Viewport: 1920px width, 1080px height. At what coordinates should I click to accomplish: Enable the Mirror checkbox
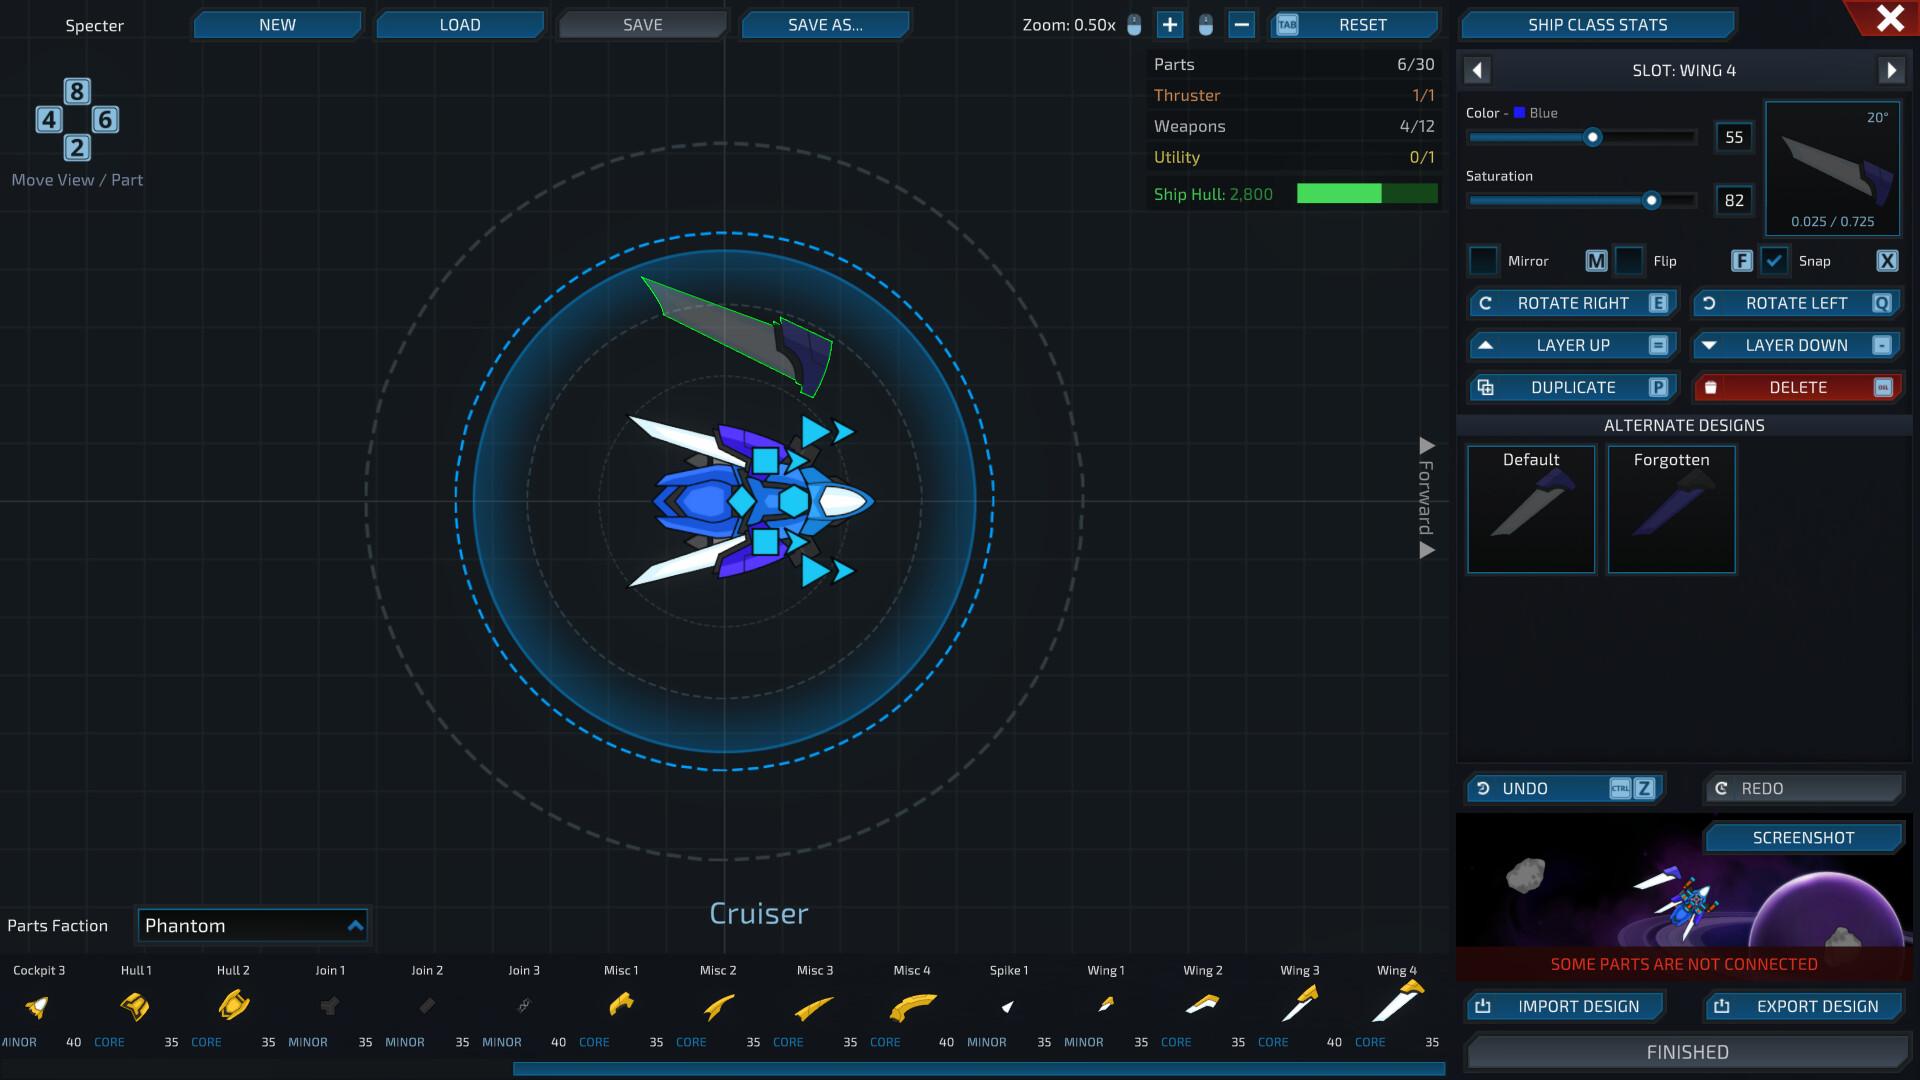point(1483,260)
